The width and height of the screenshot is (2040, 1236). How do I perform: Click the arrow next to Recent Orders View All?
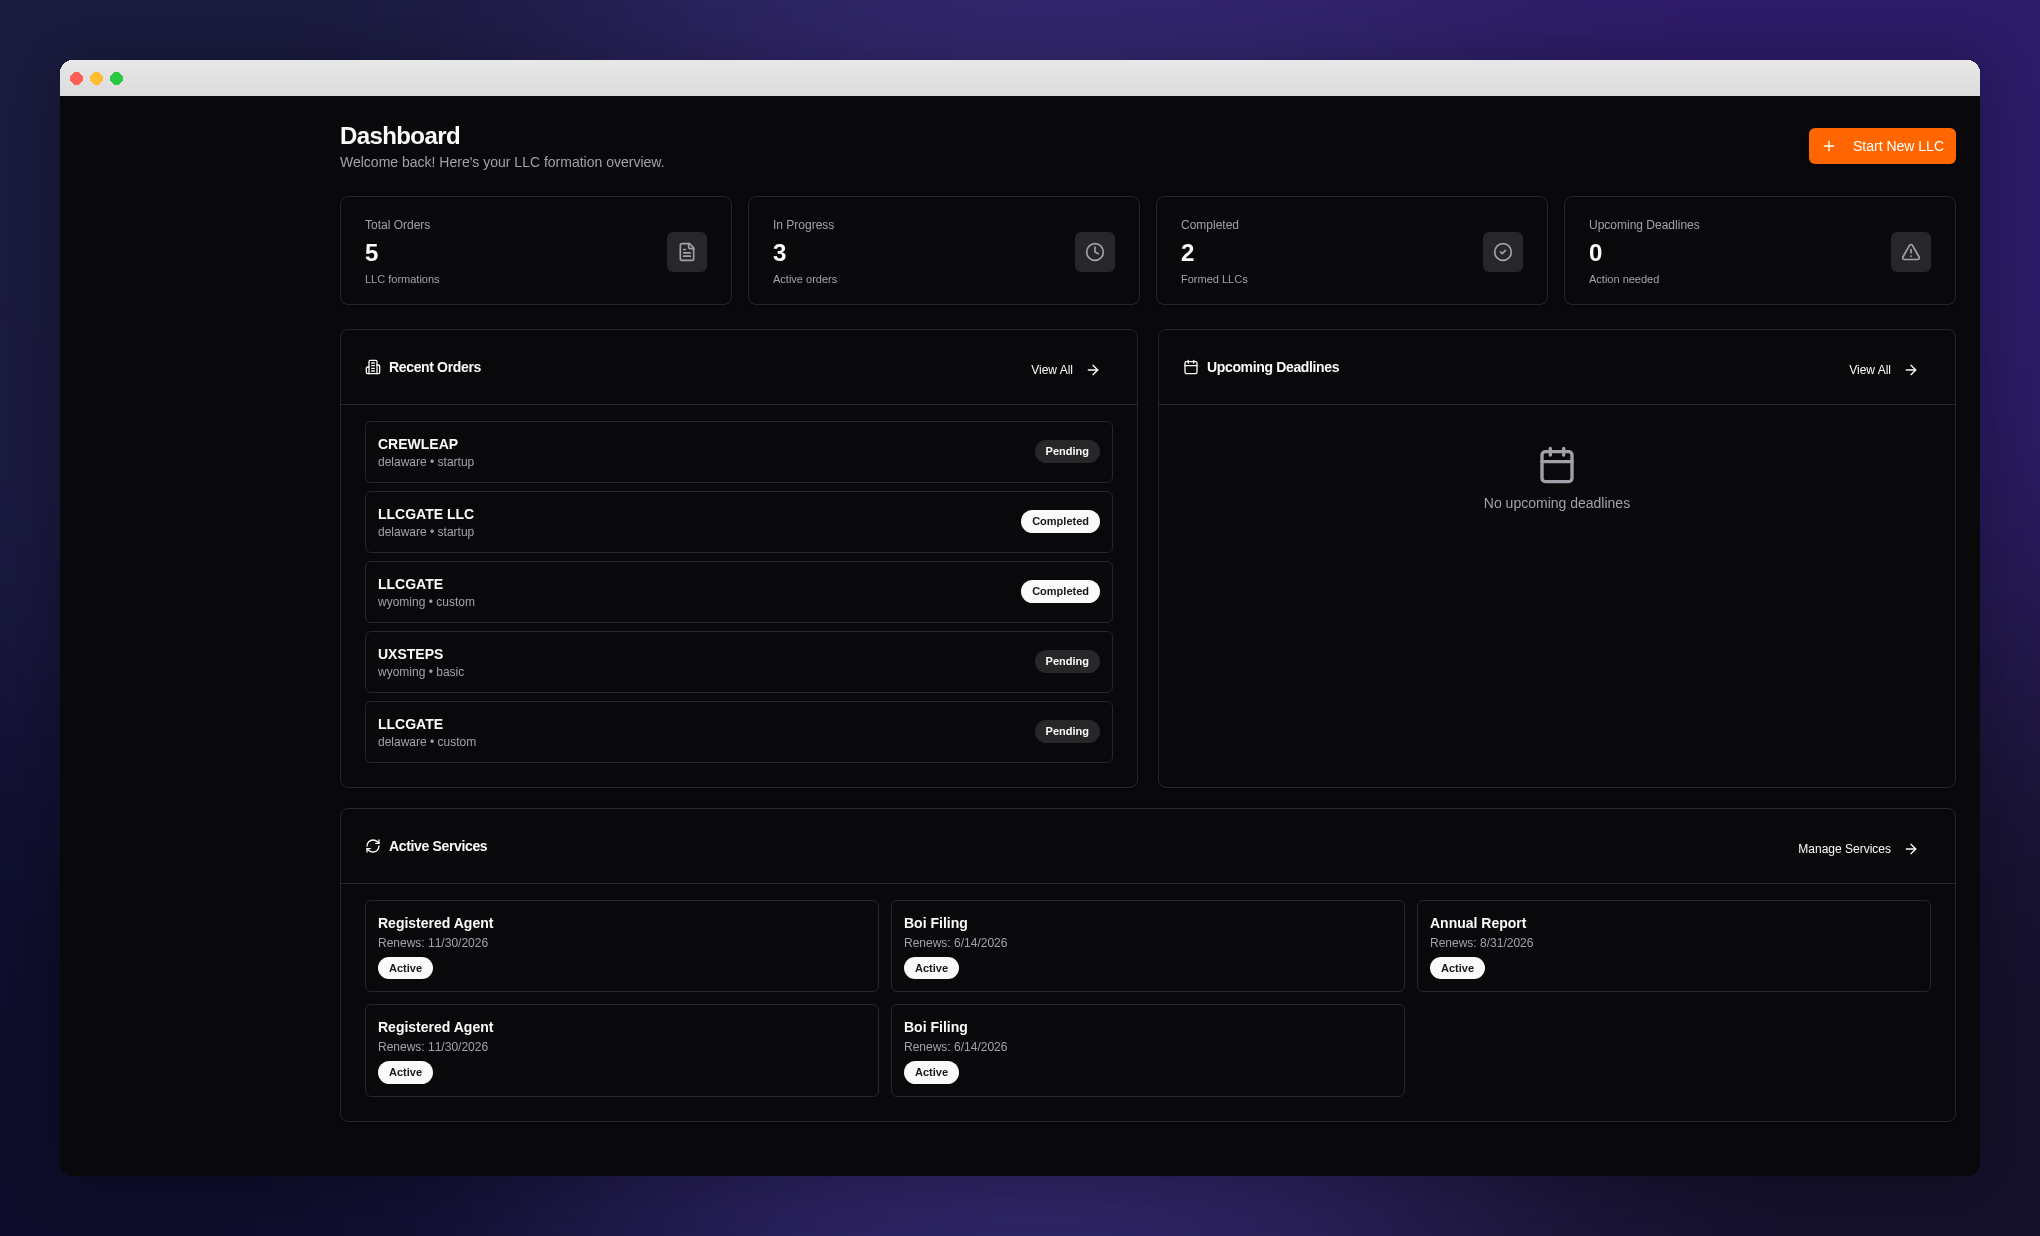[1093, 370]
